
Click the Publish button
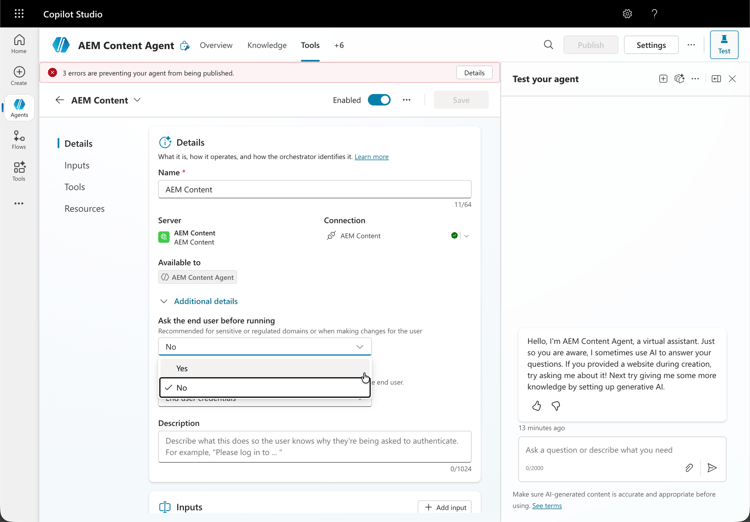pyautogui.click(x=591, y=45)
